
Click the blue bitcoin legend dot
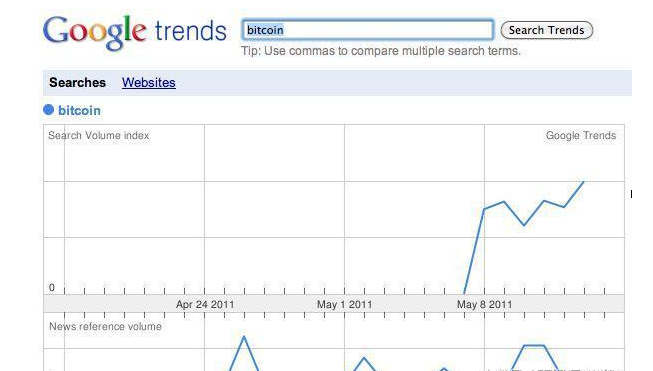point(49,110)
